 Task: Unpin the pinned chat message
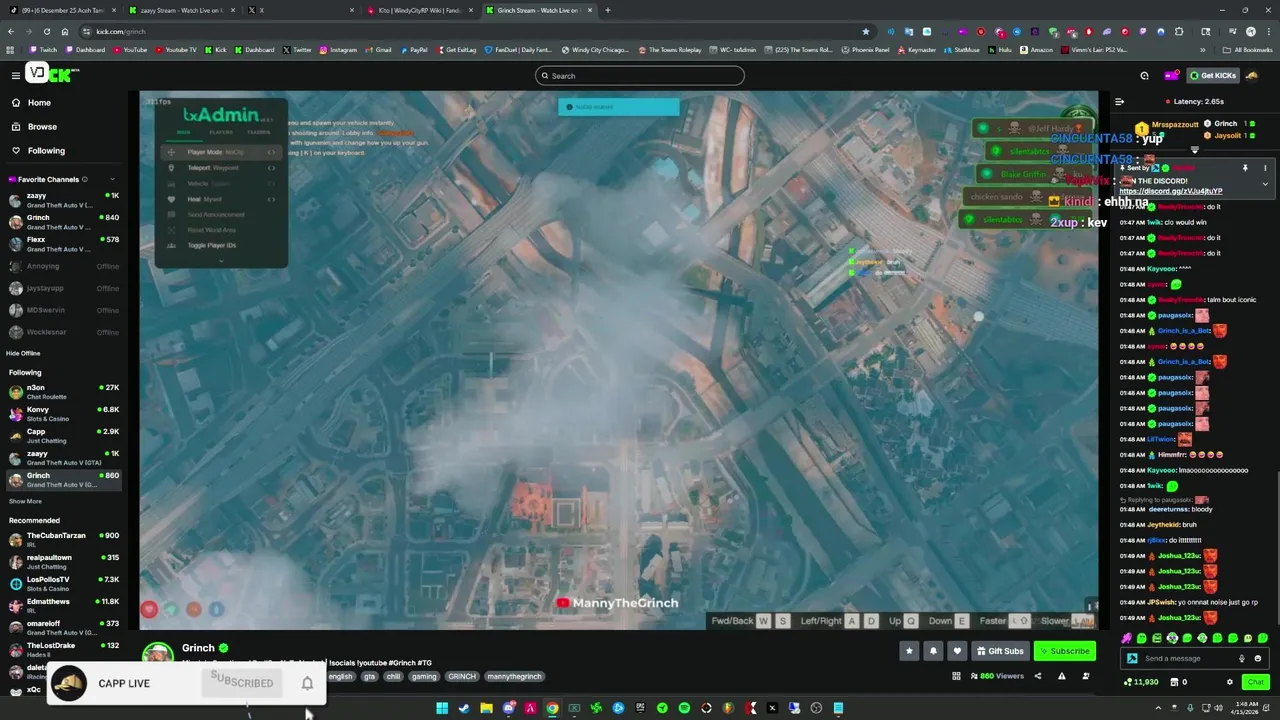[x=1245, y=168]
